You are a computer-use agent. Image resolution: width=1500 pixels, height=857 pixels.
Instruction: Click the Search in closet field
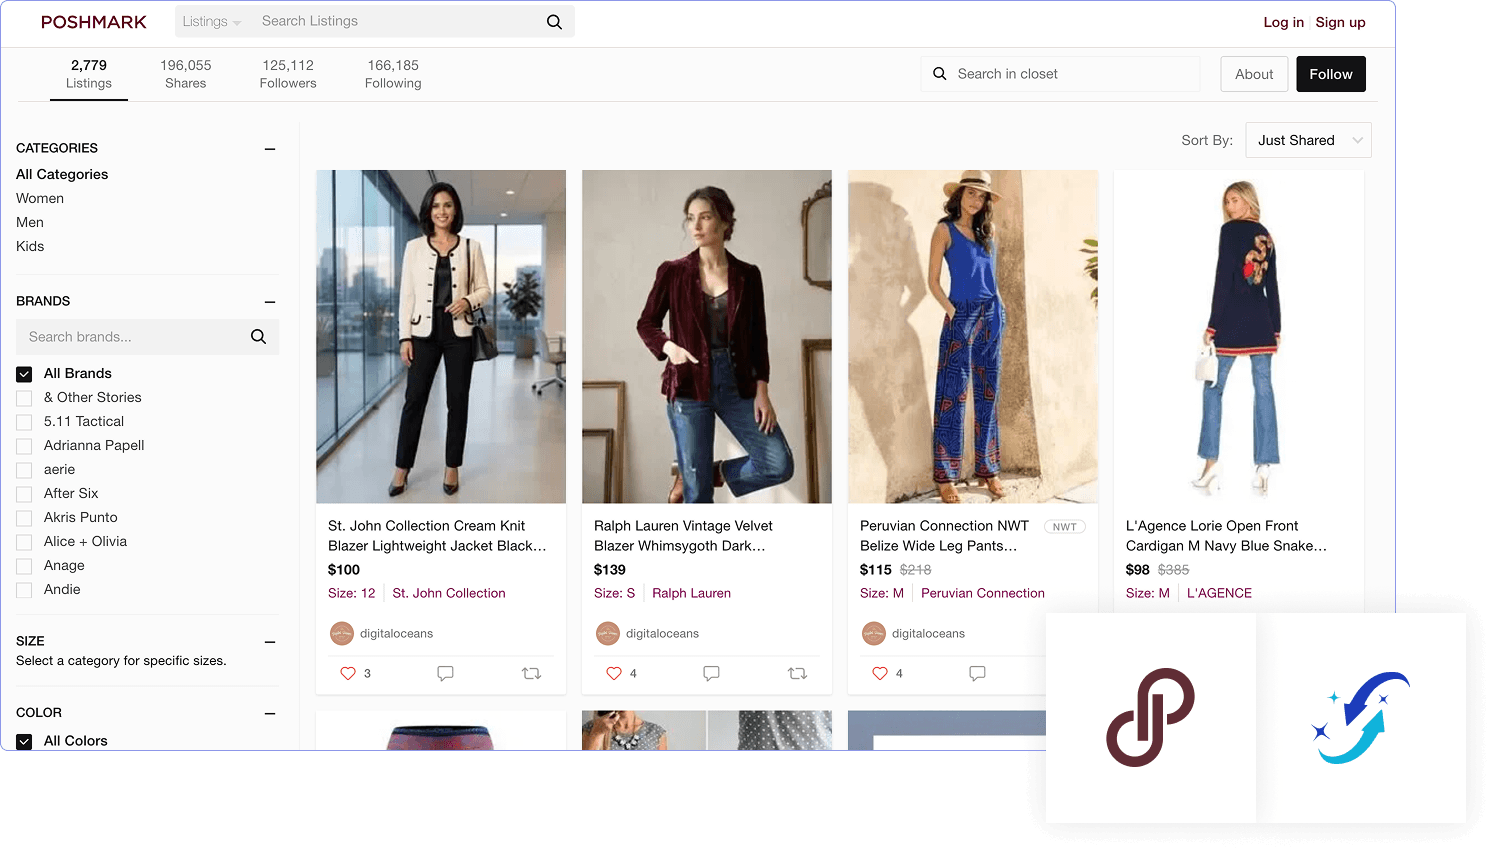pyautogui.click(x=1061, y=74)
